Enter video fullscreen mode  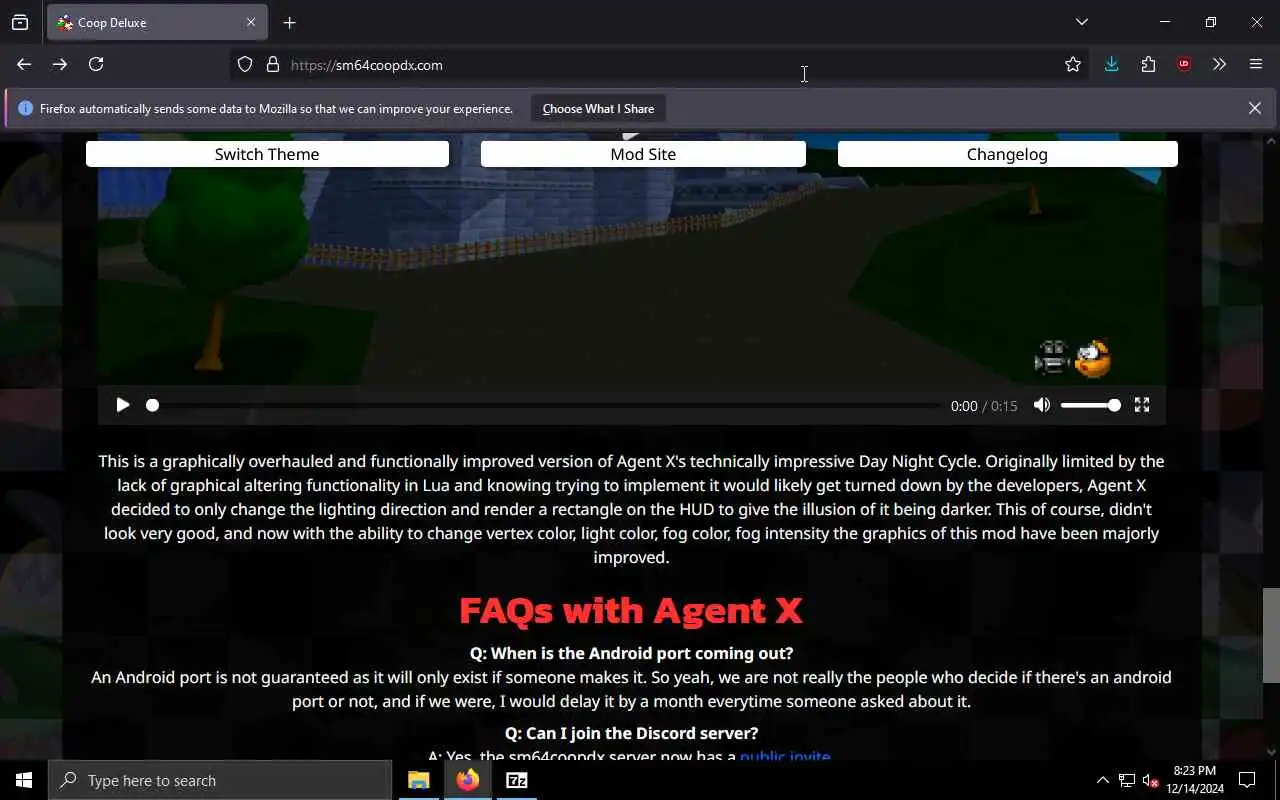(1142, 405)
